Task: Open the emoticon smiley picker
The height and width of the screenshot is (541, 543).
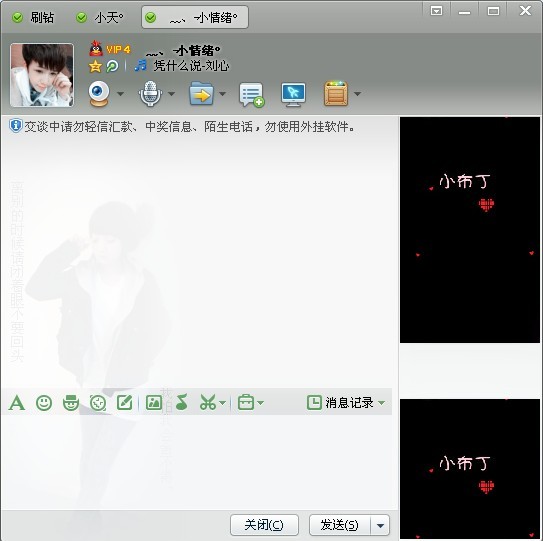Action: [44, 403]
